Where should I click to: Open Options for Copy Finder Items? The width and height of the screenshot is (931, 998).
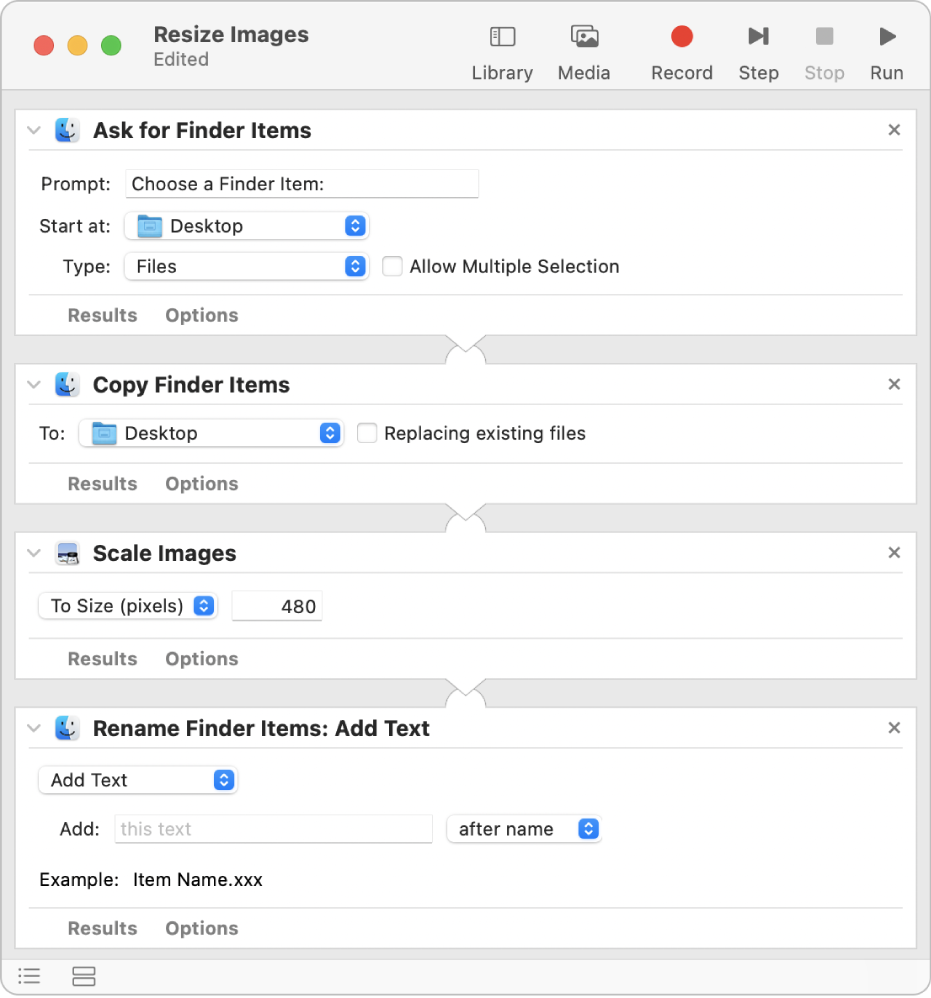201,483
